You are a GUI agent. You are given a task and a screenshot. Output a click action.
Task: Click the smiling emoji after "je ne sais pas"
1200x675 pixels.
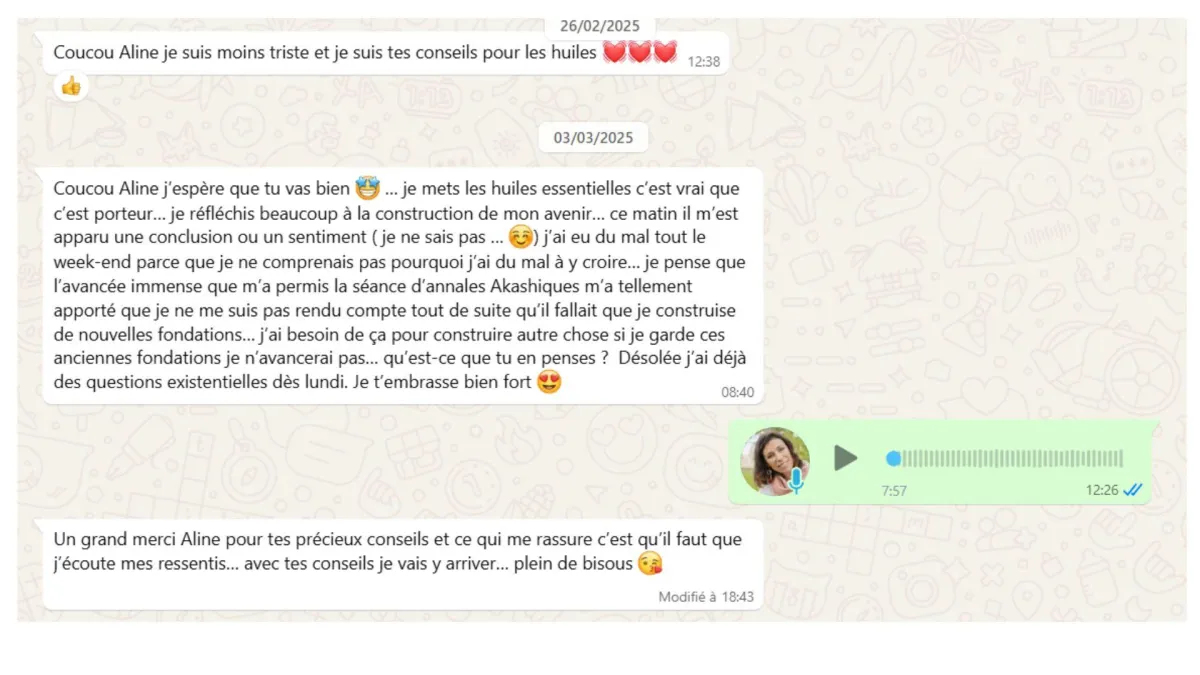(520, 238)
